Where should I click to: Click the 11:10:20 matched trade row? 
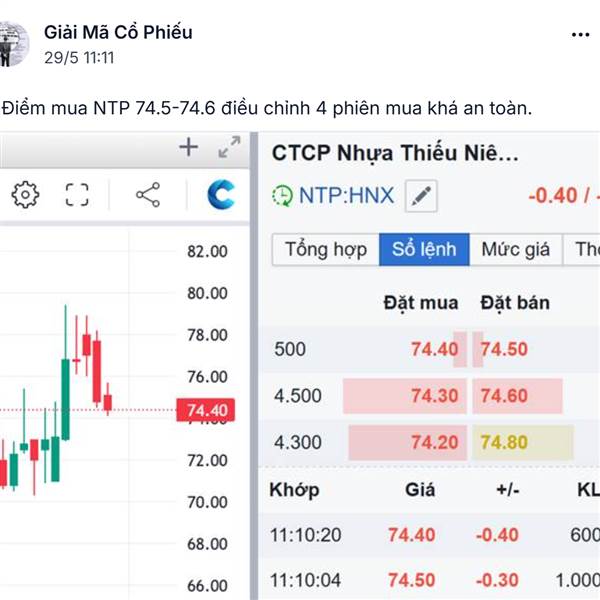[429, 535]
